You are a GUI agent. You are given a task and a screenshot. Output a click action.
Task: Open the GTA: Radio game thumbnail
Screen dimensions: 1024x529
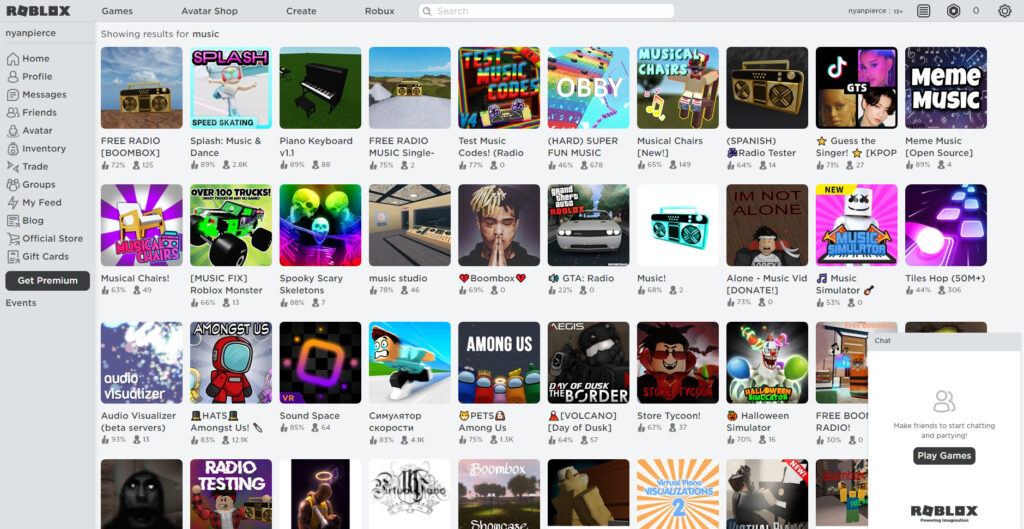click(588, 225)
